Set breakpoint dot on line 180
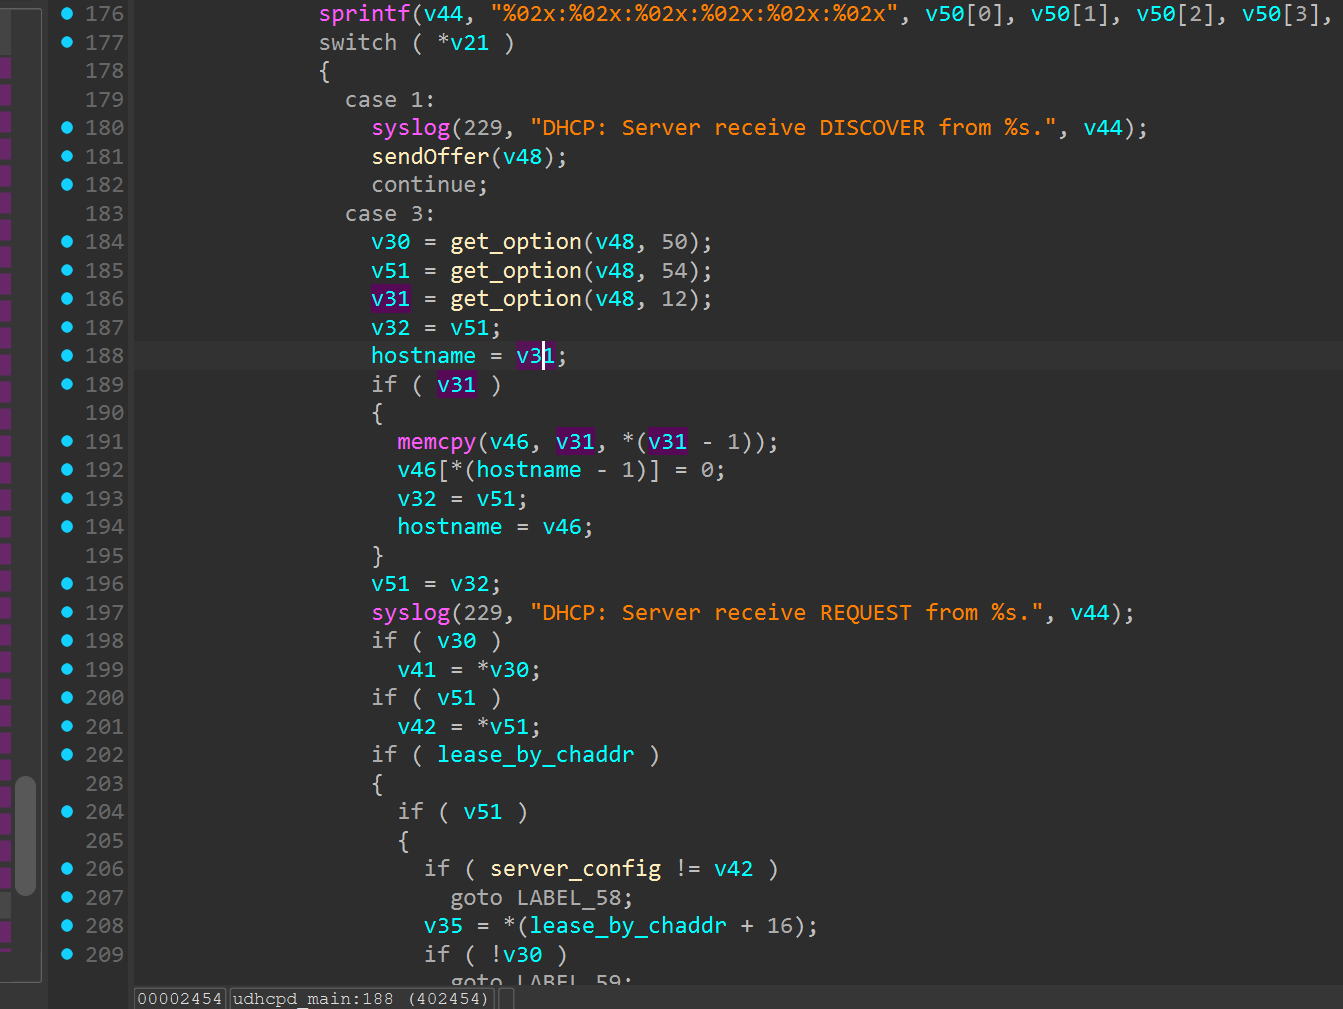1343x1009 pixels. 67,128
